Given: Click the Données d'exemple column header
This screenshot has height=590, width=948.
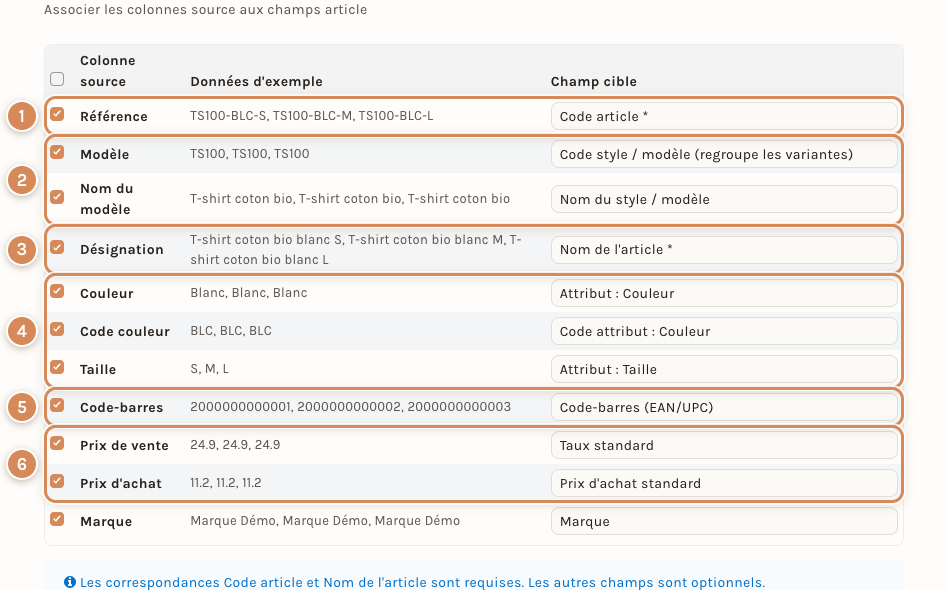Looking at the screenshot, I should coord(256,82).
